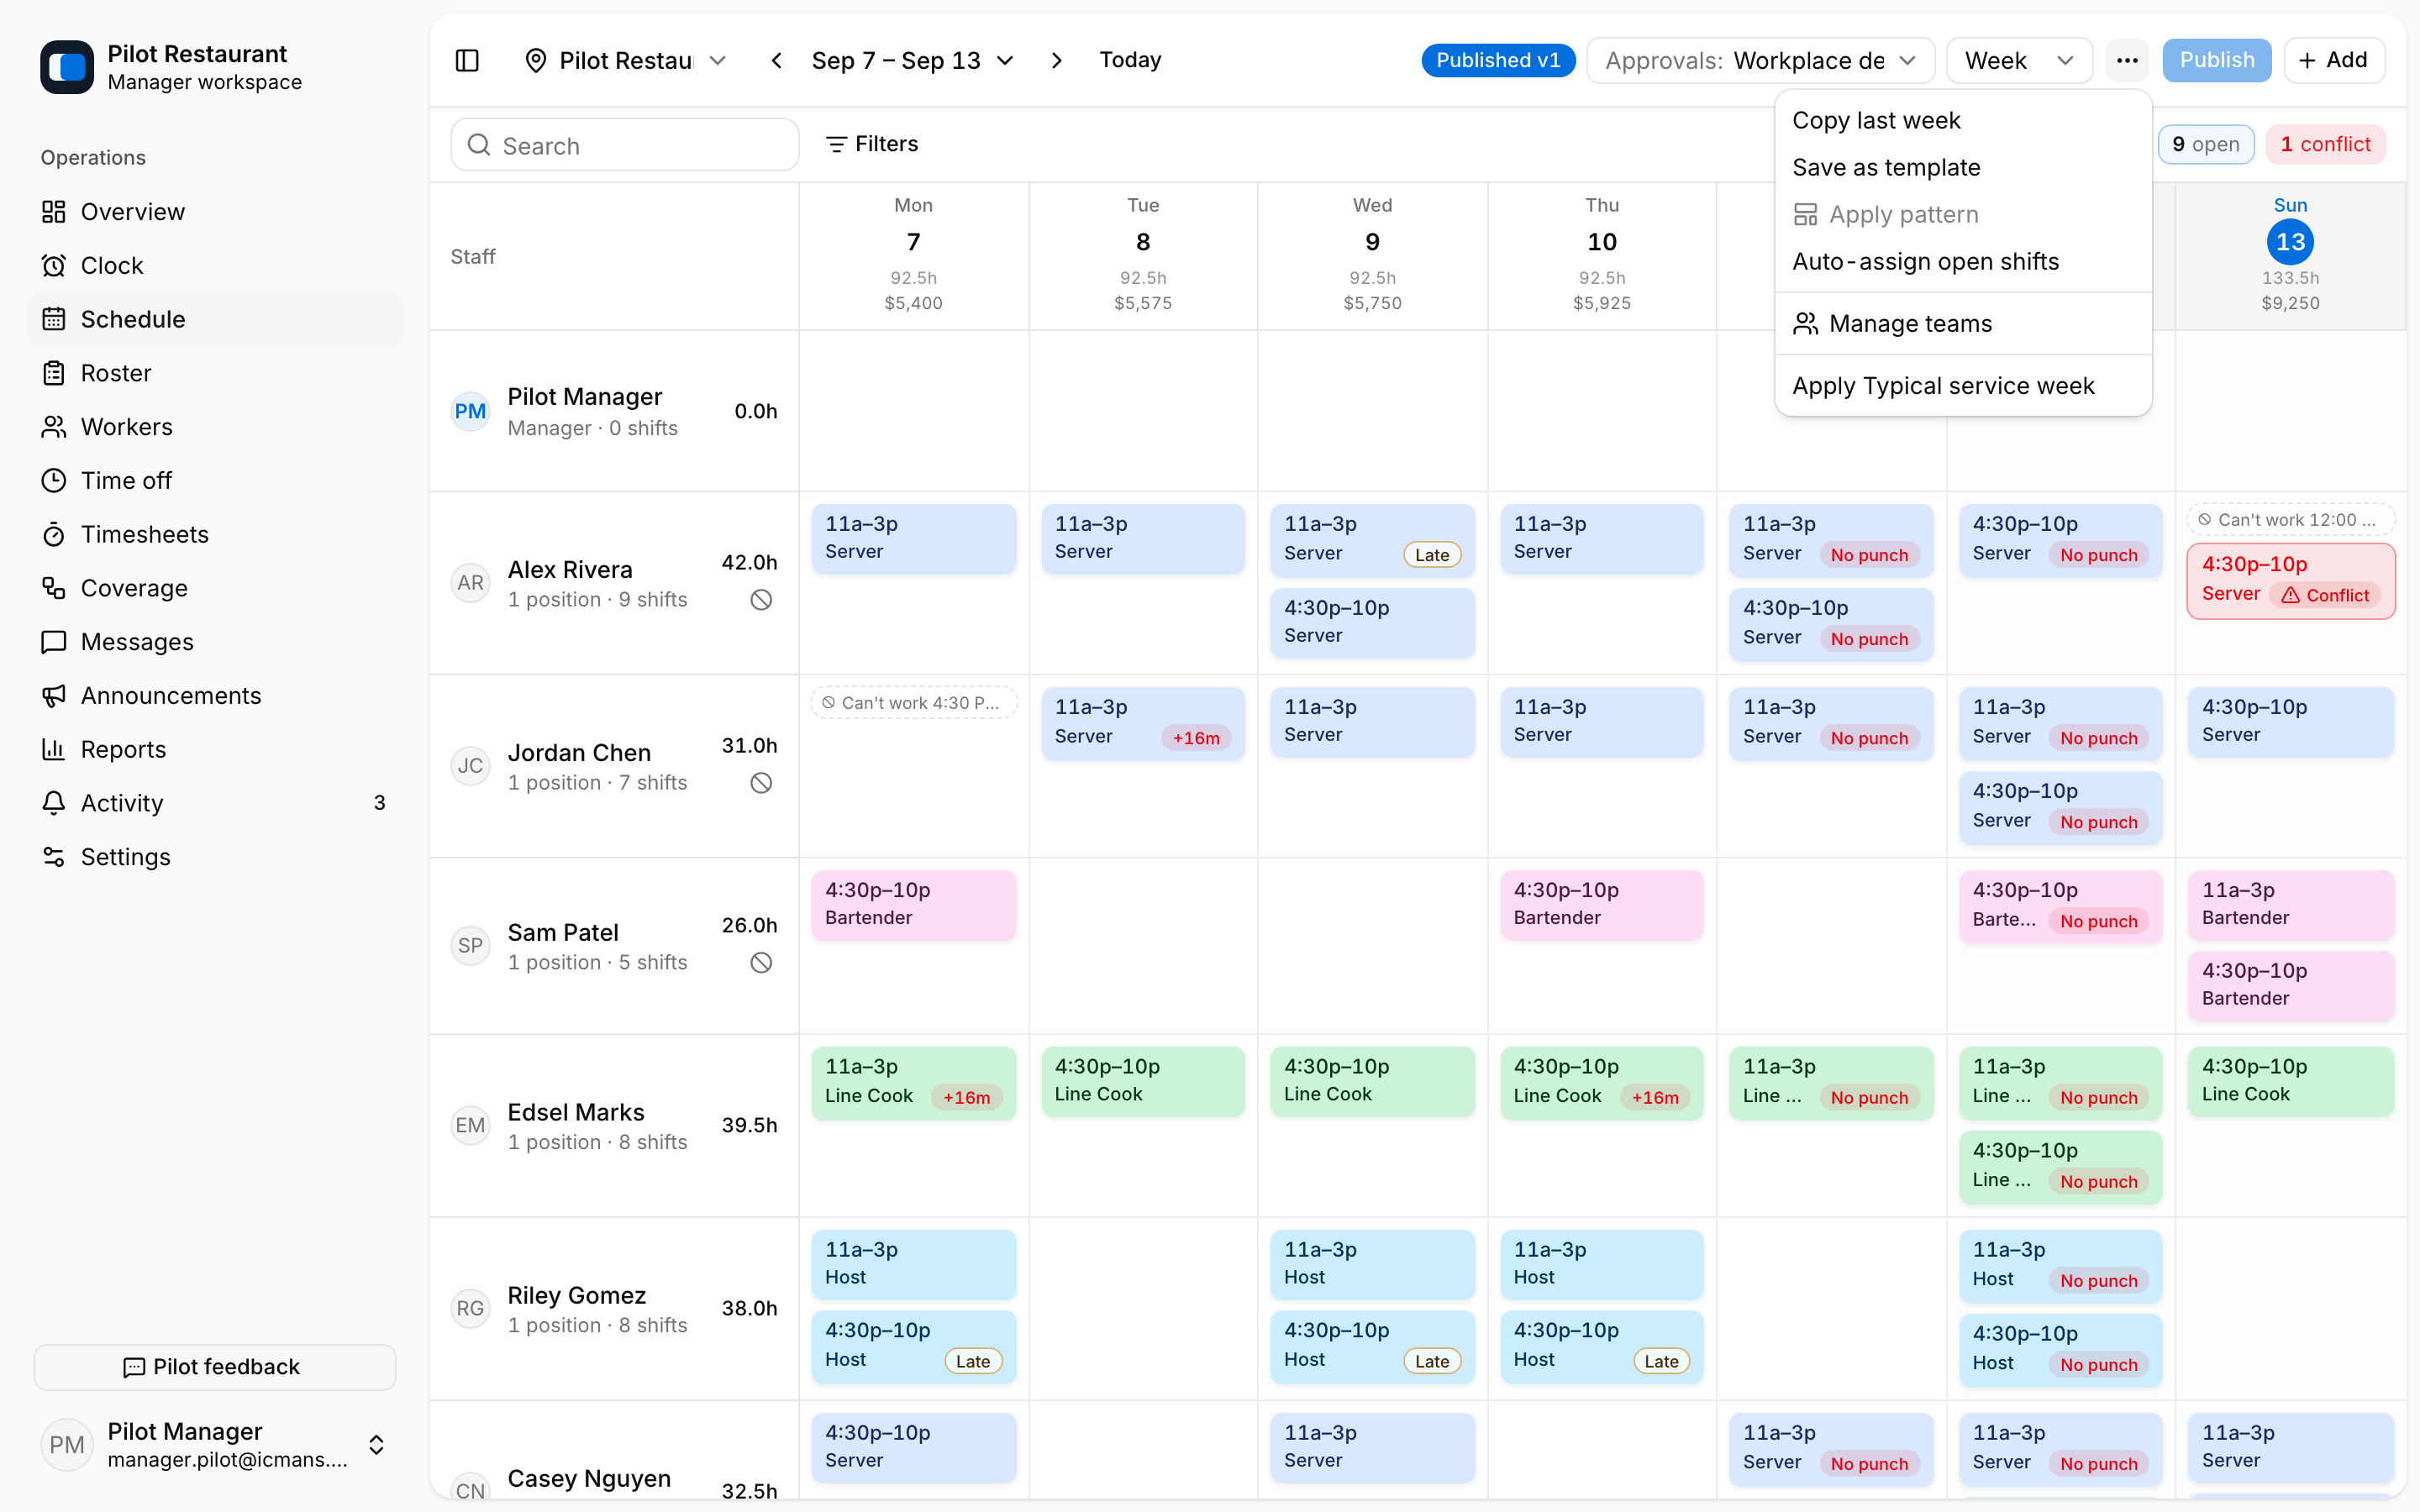Click Jordan Chen's availability block icon

pos(761,783)
